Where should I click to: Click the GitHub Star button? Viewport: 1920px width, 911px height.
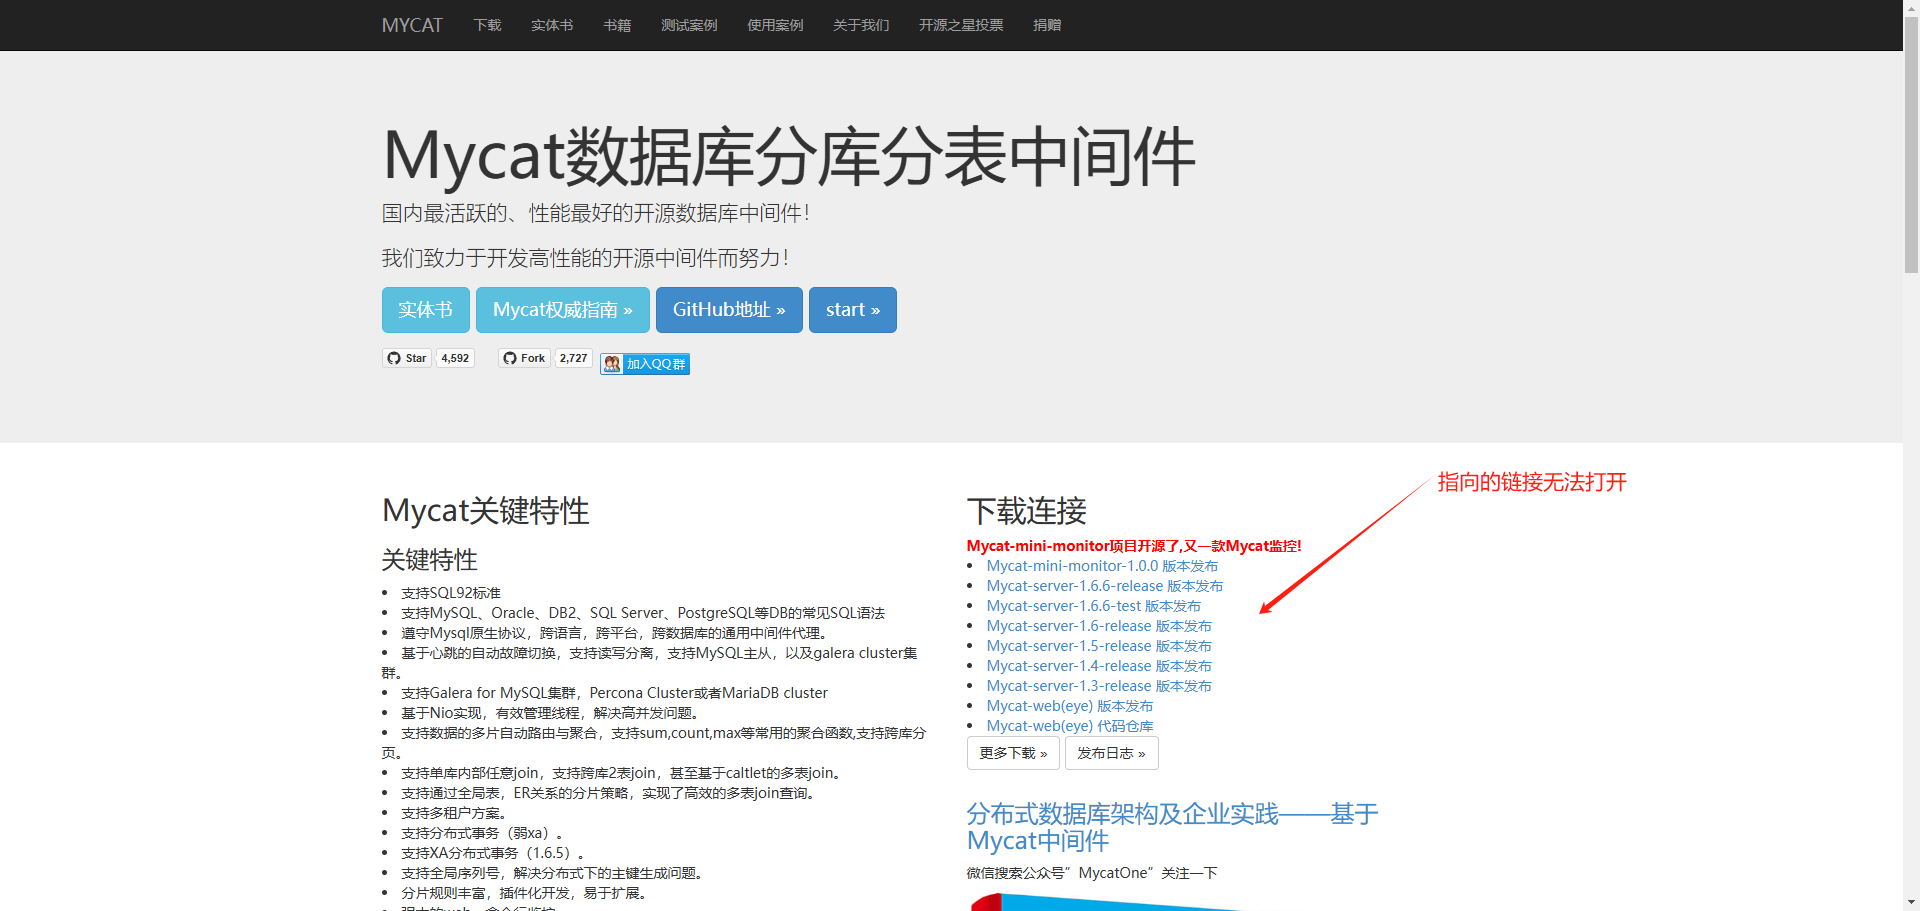pyautogui.click(x=407, y=358)
